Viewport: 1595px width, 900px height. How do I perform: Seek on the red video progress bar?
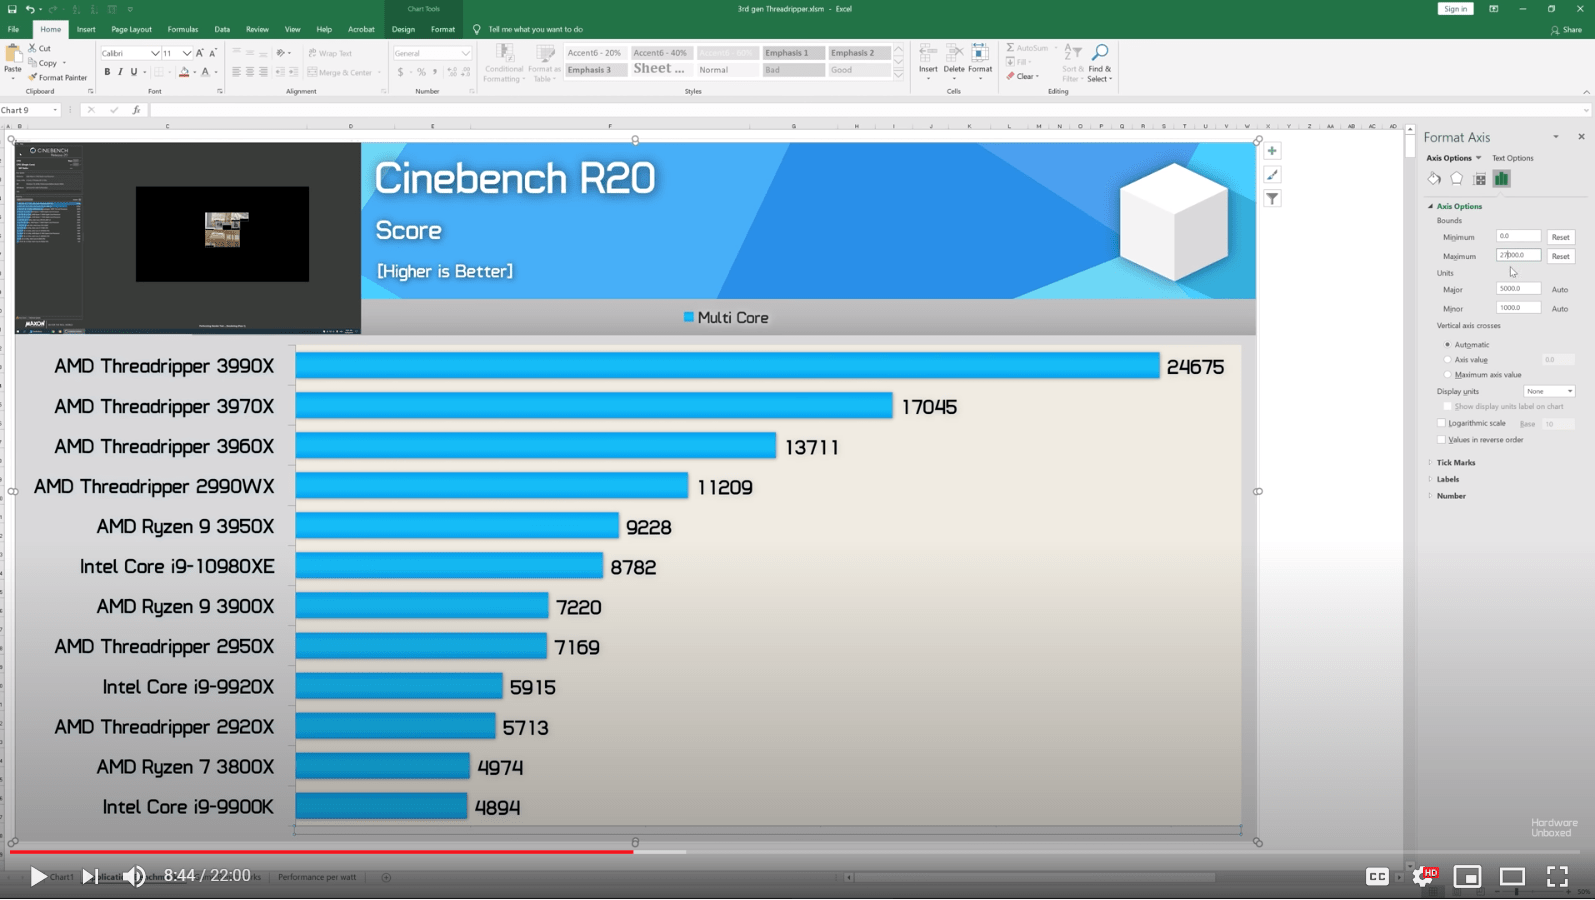pyautogui.click(x=321, y=852)
